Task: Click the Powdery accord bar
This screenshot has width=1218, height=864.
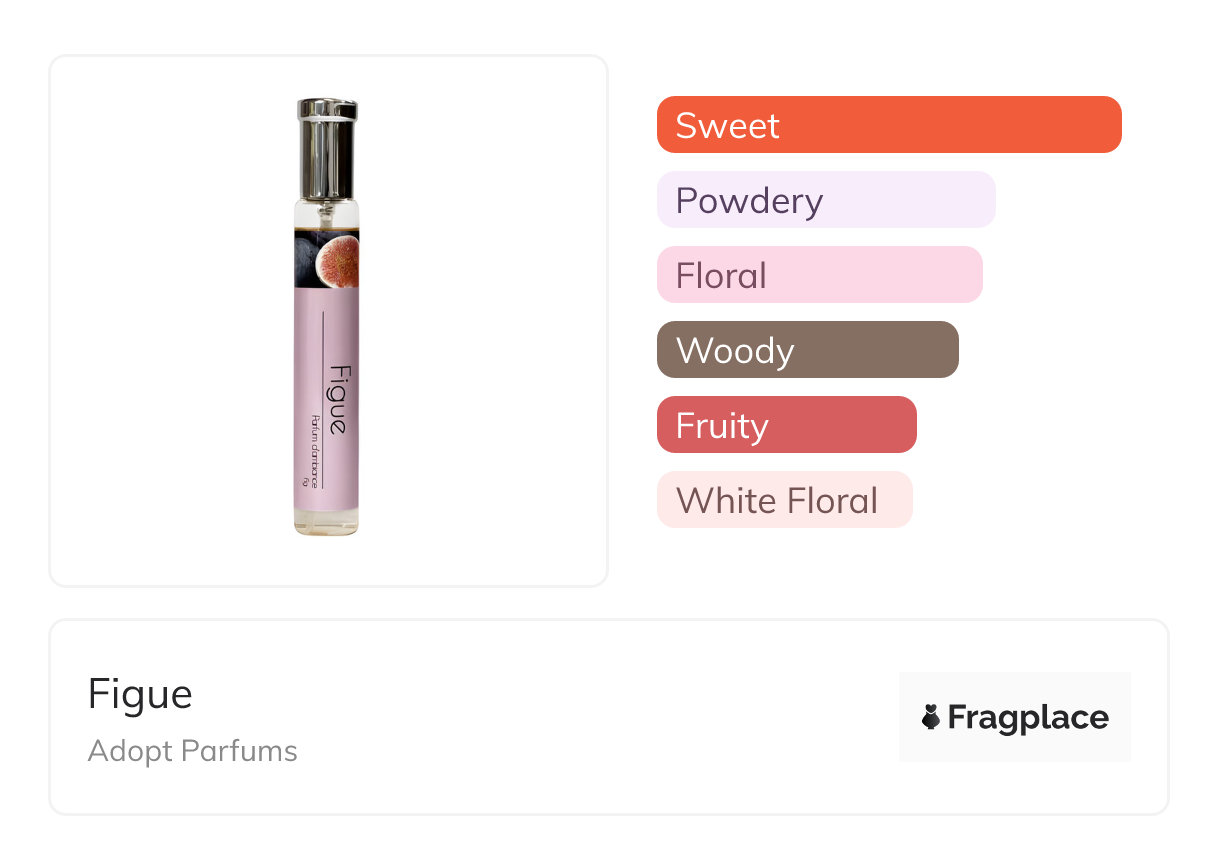Action: tap(825, 200)
